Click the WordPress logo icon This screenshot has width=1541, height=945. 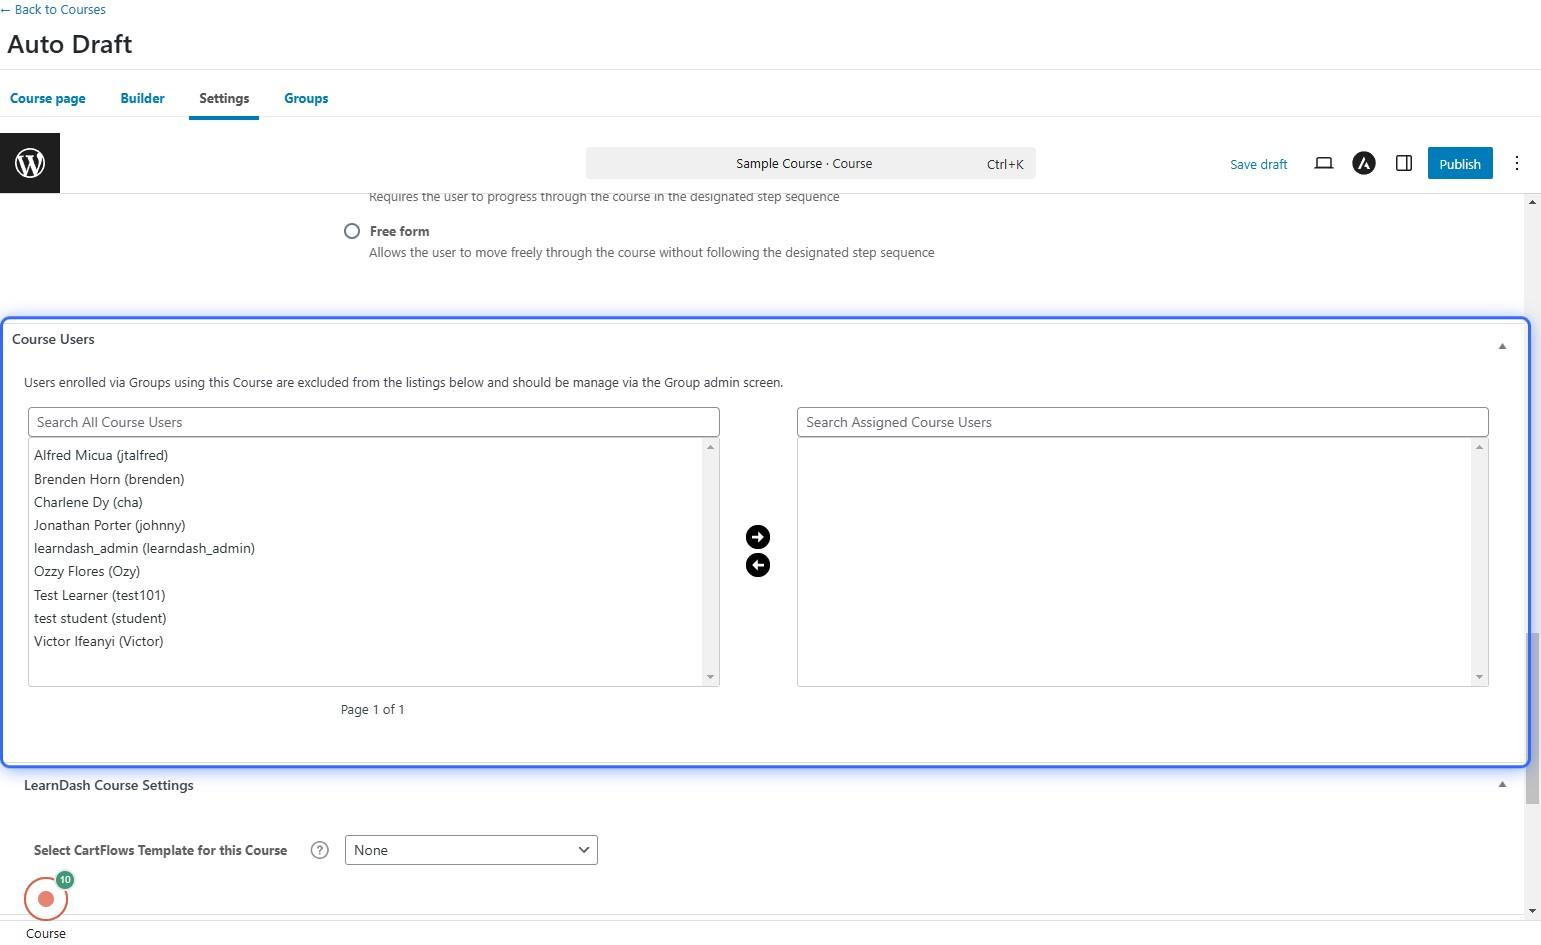coord(30,163)
